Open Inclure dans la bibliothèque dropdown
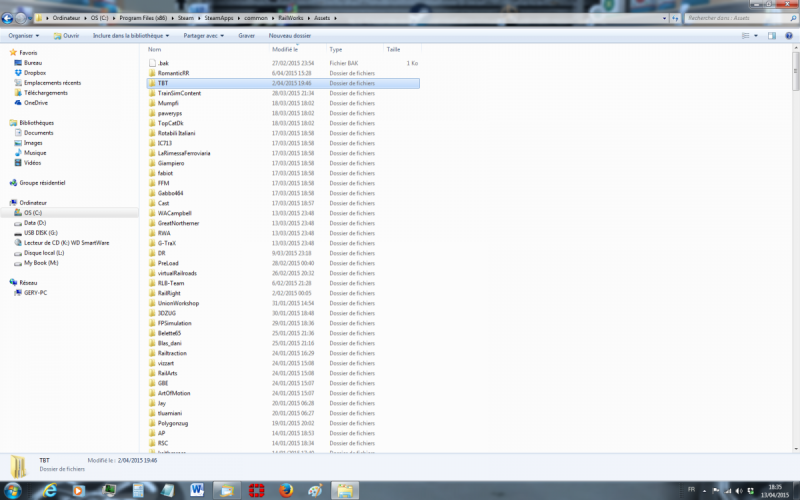800x500 pixels. [x=131, y=36]
